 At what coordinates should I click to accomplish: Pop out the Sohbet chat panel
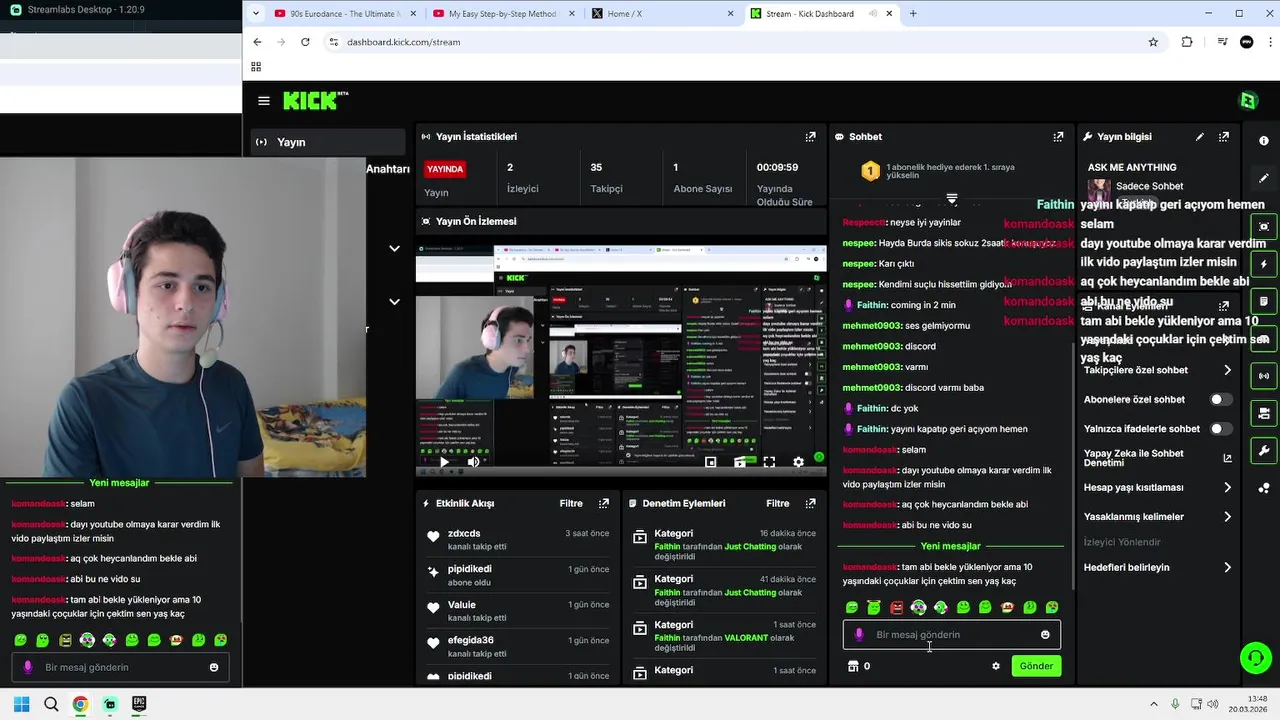(x=1058, y=137)
